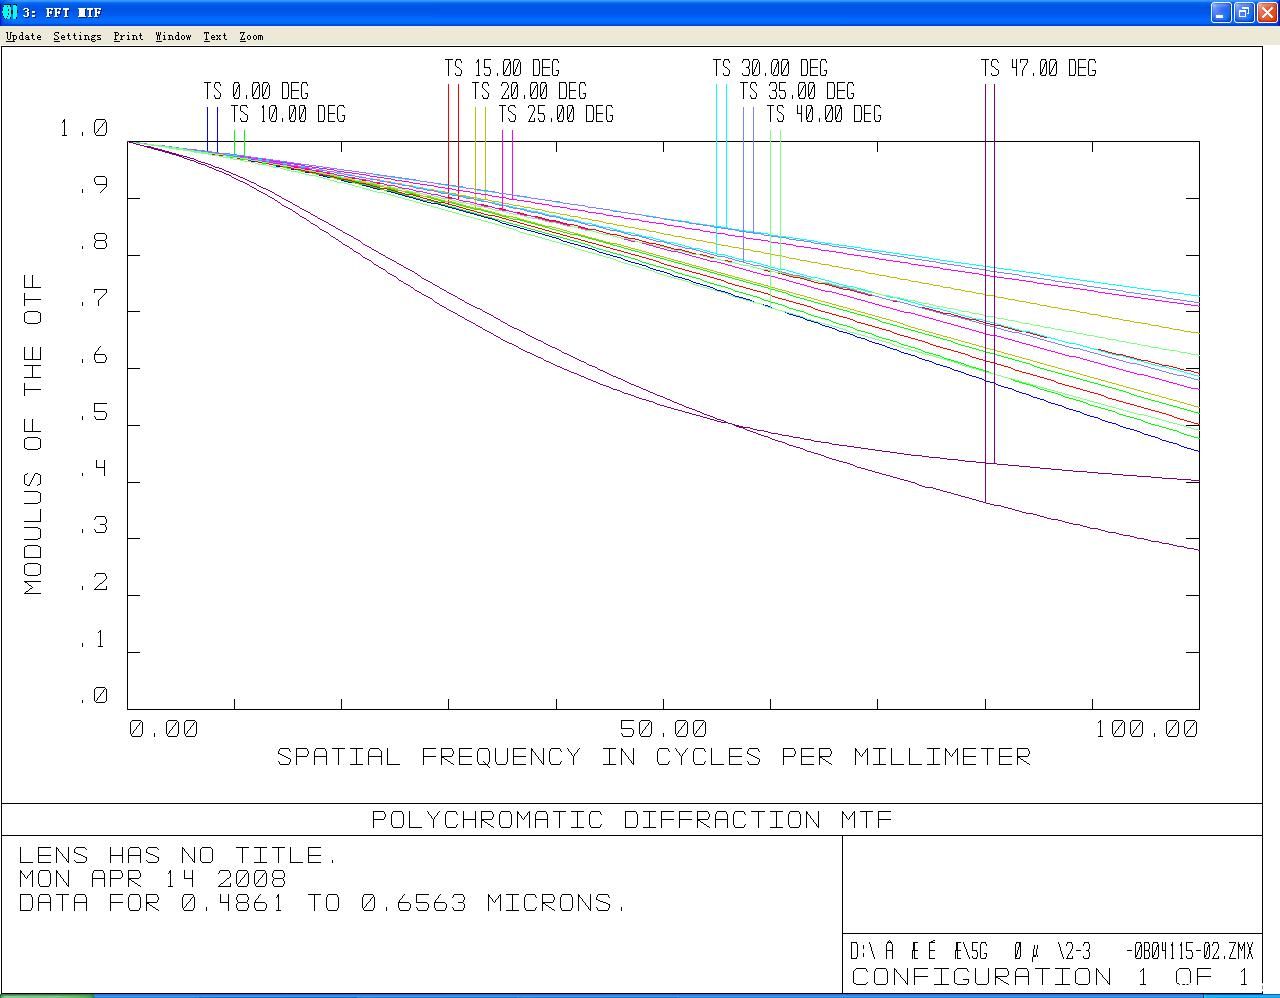Click the Spatial Frequency axis label
The image size is (1280, 998).
click(x=654, y=757)
